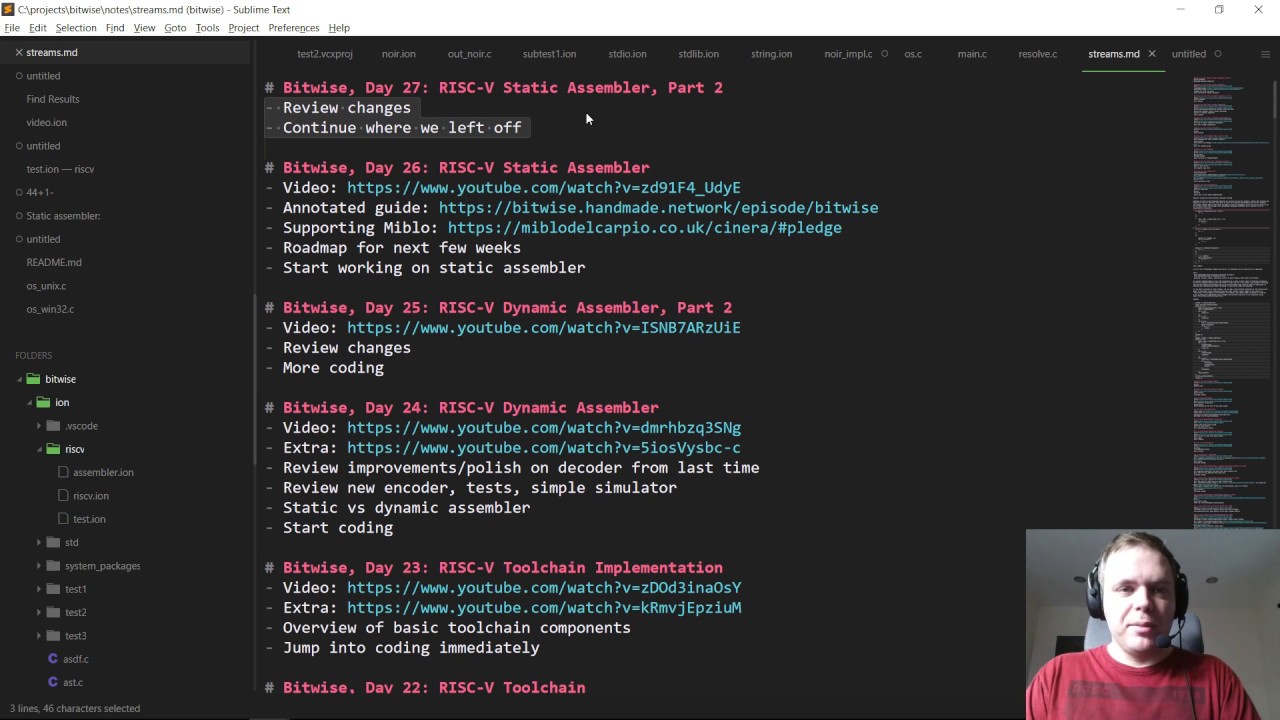Viewport: 1280px width, 720px height.
Task: Expand the std folder arrow
Action: pyautogui.click(x=39, y=542)
